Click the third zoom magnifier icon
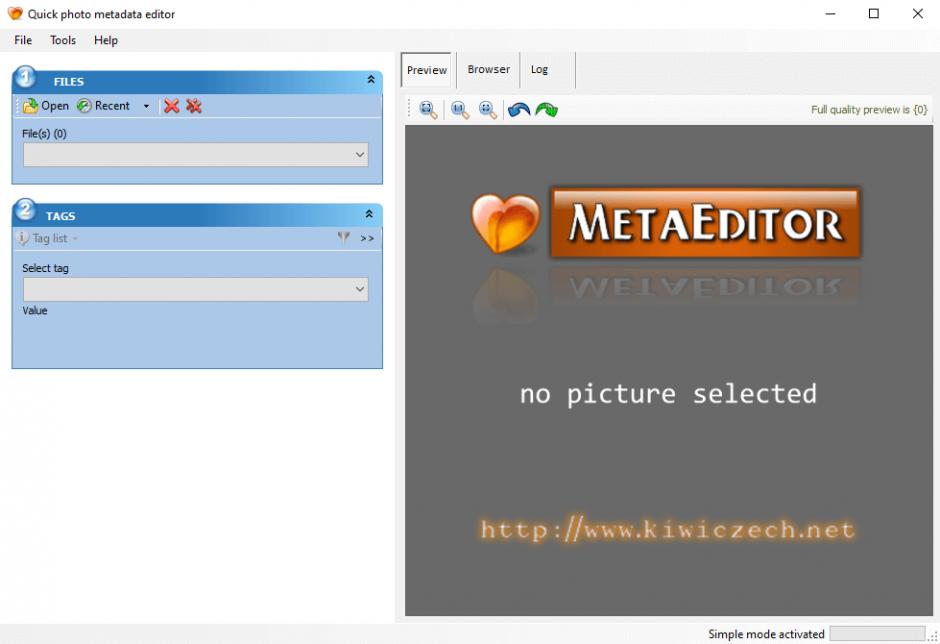This screenshot has height=644, width=940. [487, 110]
